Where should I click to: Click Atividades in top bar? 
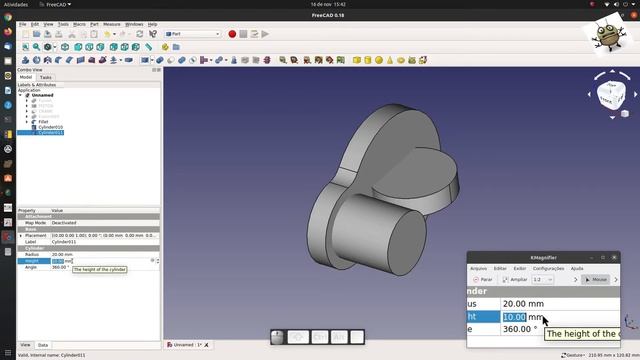16,4
